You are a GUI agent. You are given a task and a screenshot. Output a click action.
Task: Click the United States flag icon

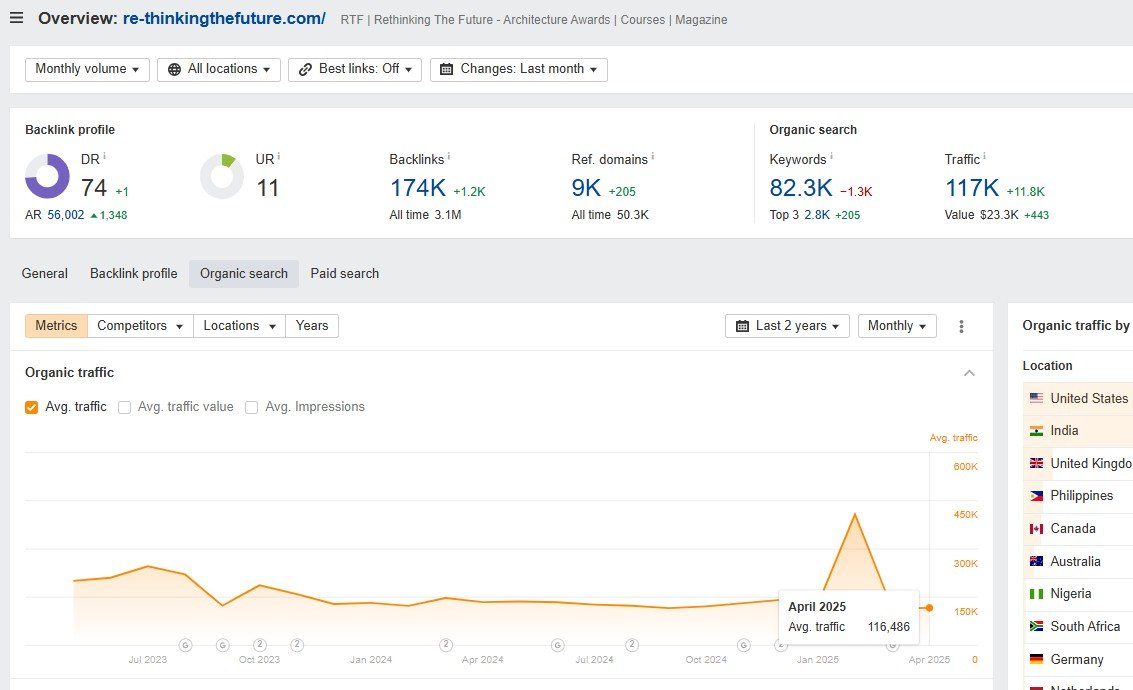click(1036, 399)
